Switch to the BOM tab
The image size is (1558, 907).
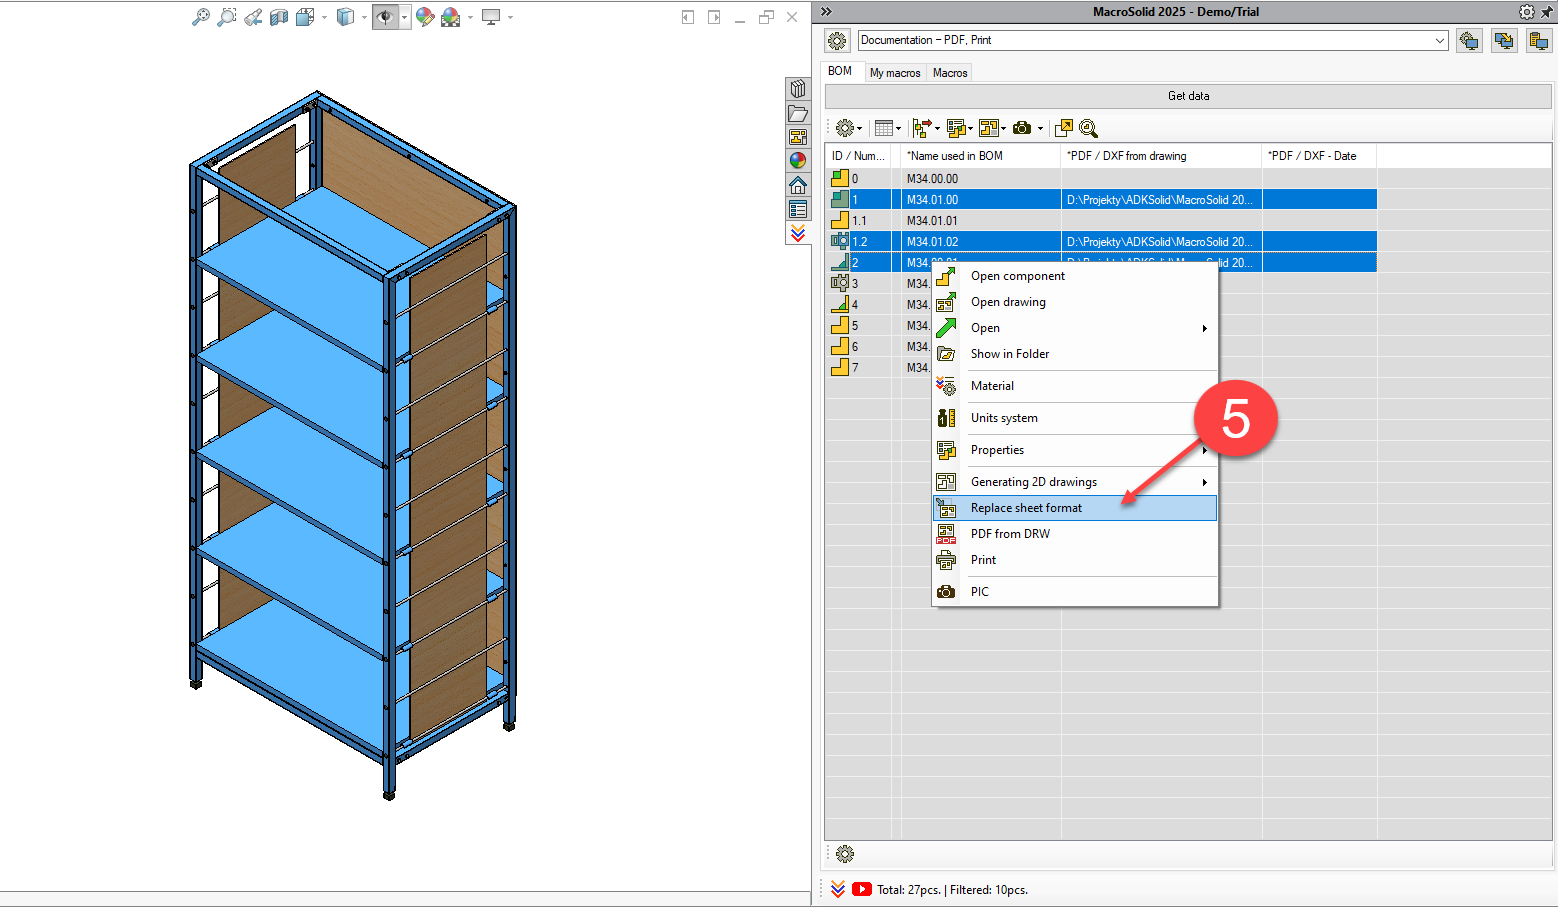point(840,71)
